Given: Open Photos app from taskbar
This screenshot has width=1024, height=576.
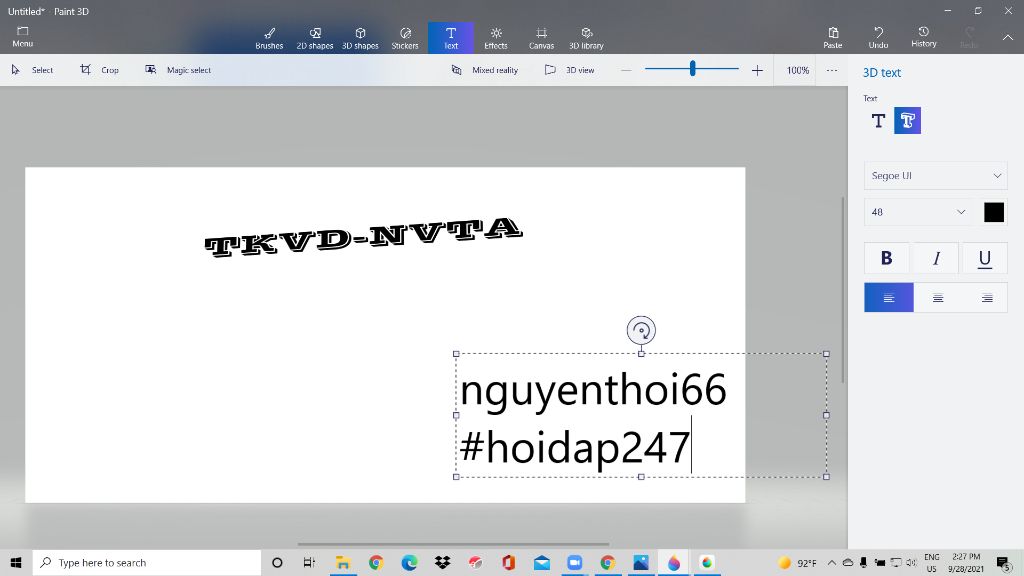Looking at the screenshot, I should pyautogui.click(x=641, y=562).
